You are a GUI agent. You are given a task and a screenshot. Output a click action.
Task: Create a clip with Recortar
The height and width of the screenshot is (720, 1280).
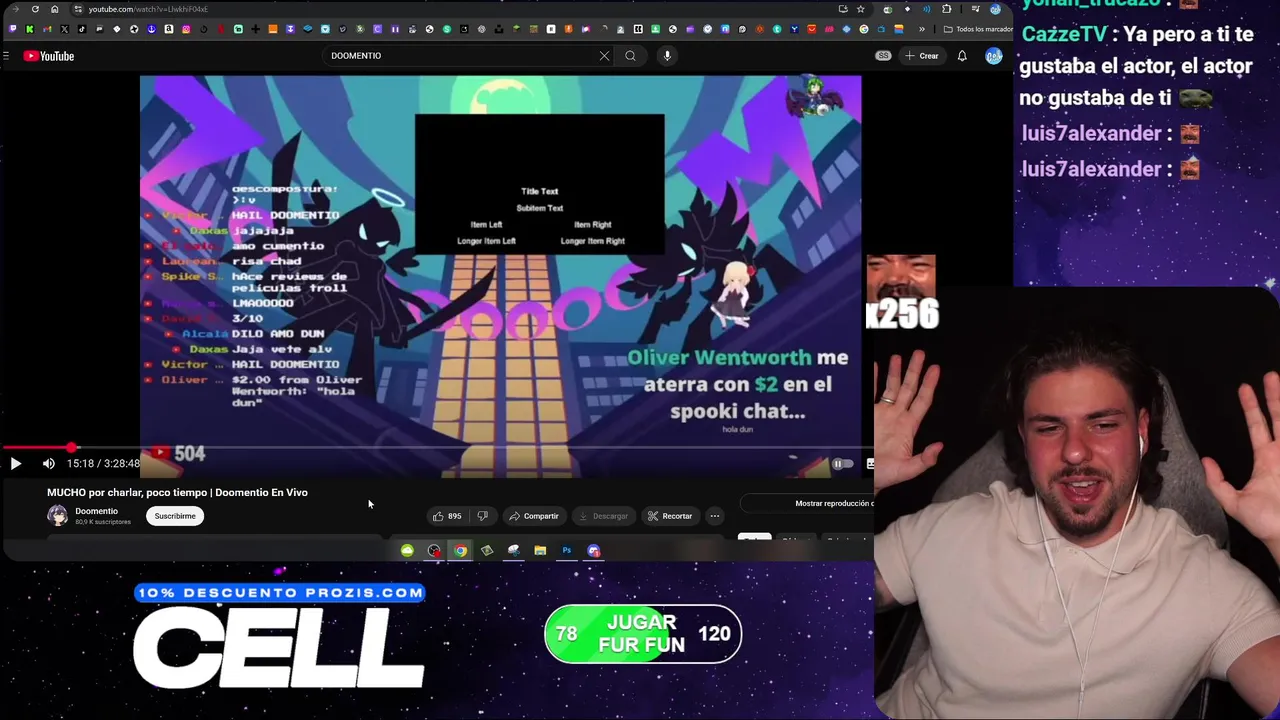point(669,516)
